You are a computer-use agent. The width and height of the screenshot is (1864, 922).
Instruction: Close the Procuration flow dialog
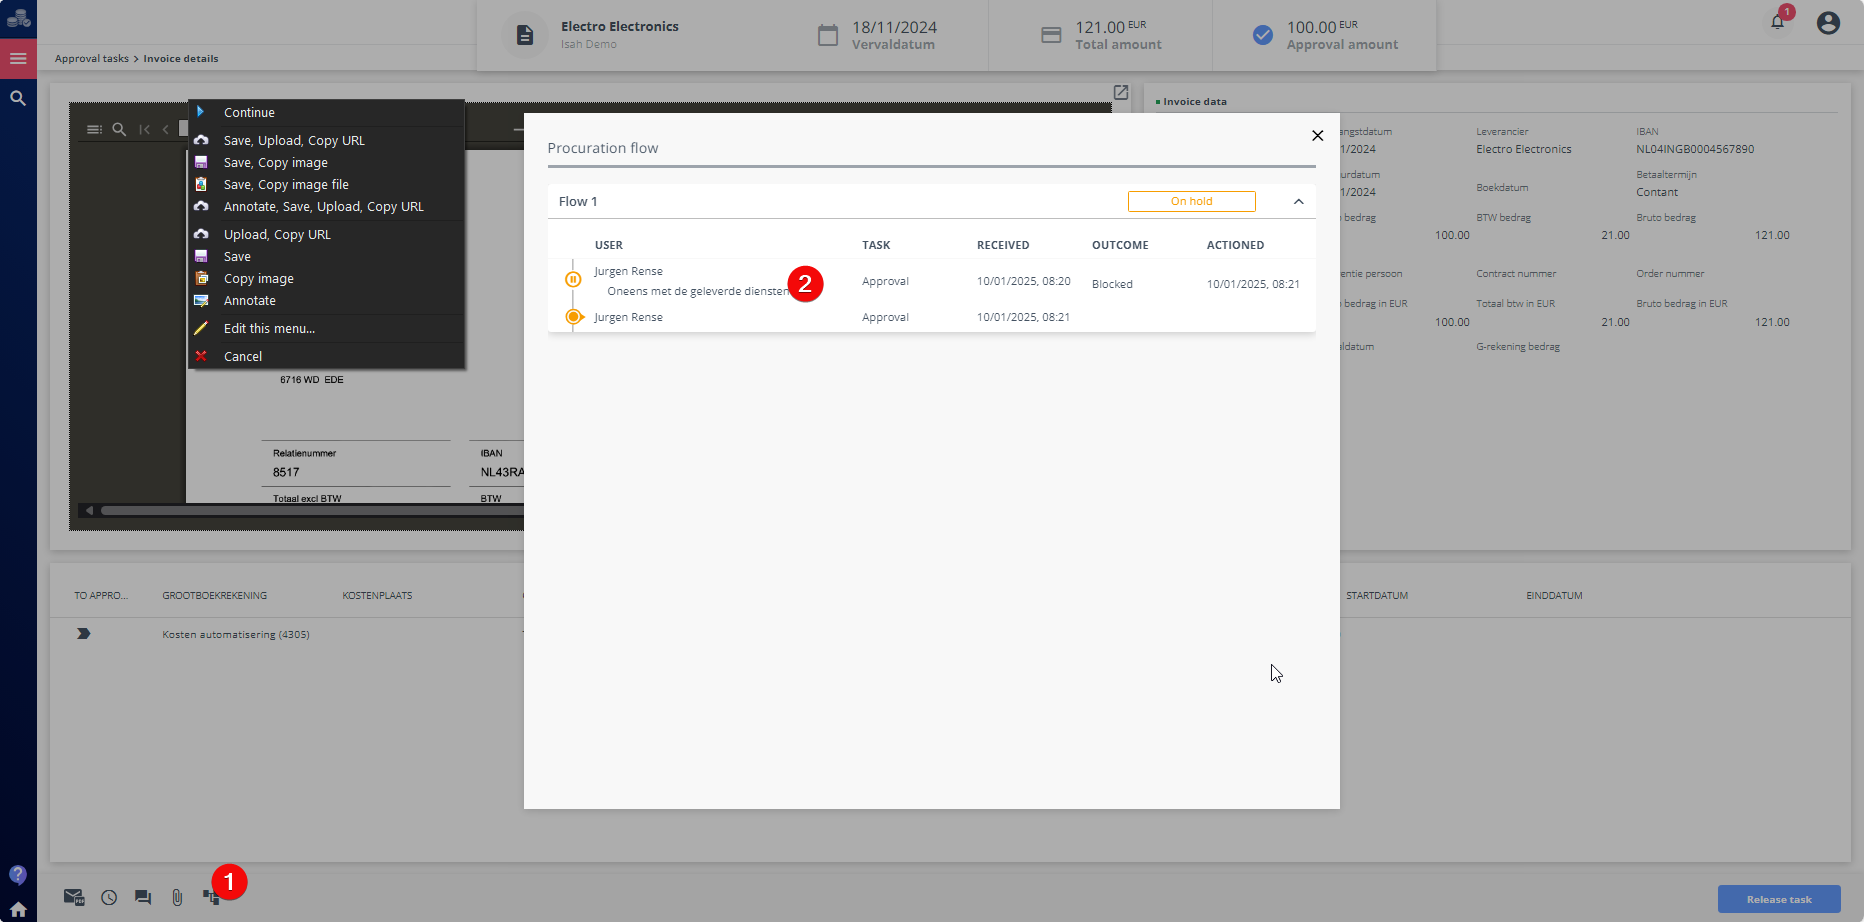(1317, 136)
